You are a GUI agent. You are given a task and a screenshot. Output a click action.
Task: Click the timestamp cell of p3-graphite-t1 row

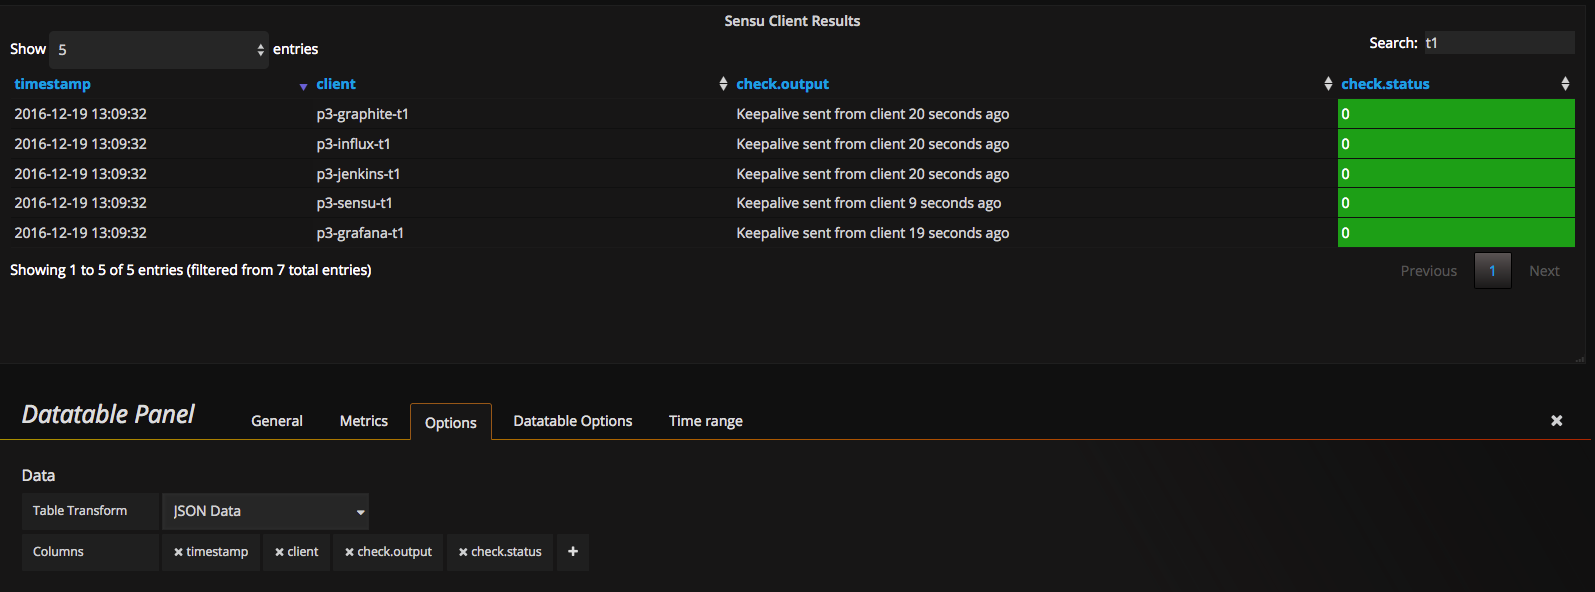pos(80,114)
